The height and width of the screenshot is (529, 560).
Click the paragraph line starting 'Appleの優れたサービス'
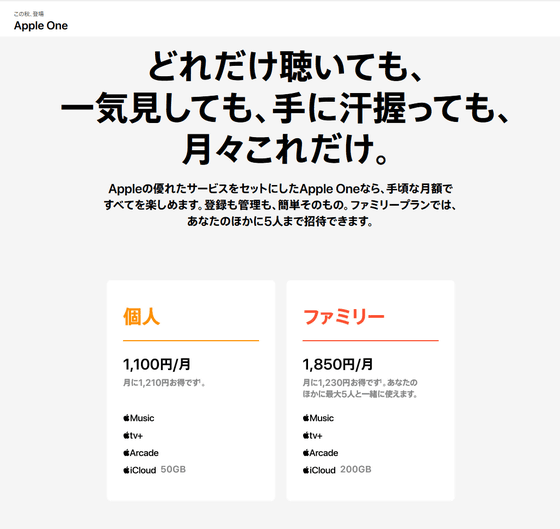[280, 189]
